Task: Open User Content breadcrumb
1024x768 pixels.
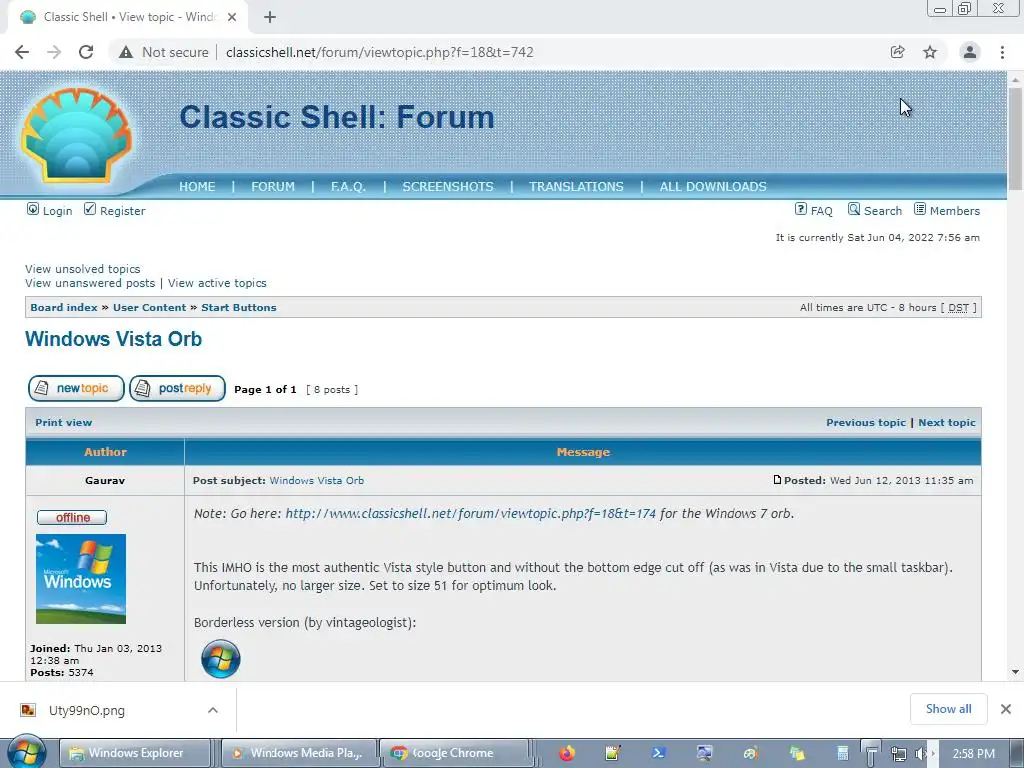Action: coord(150,308)
